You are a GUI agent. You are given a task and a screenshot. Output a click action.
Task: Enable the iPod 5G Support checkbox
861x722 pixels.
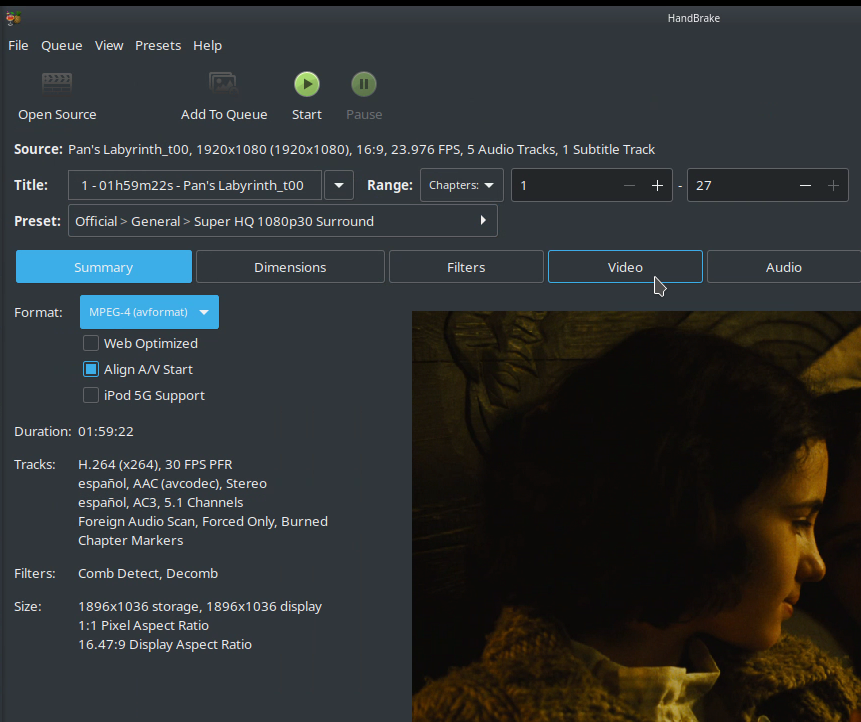(91, 395)
